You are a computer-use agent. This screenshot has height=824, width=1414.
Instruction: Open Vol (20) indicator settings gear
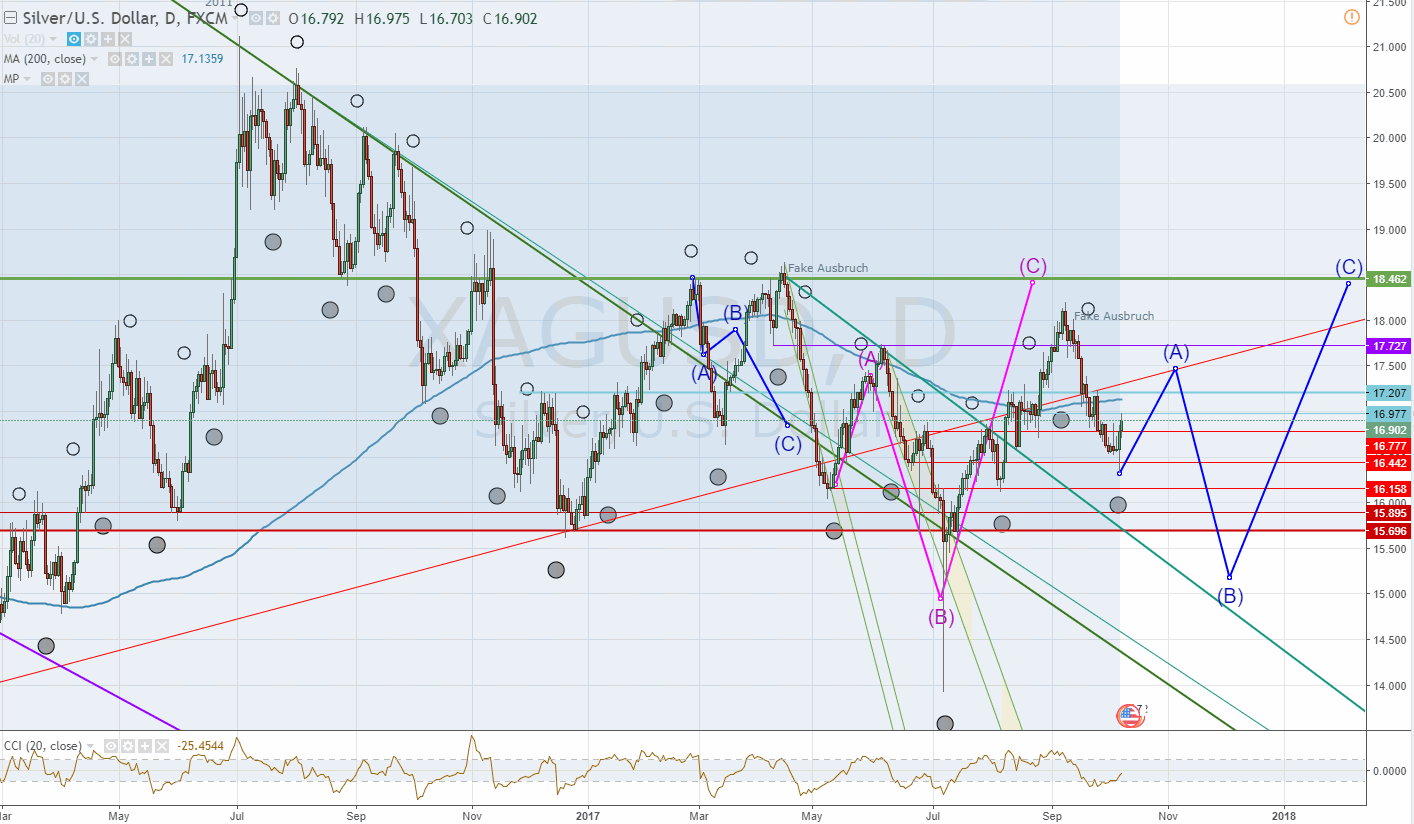click(x=91, y=39)
